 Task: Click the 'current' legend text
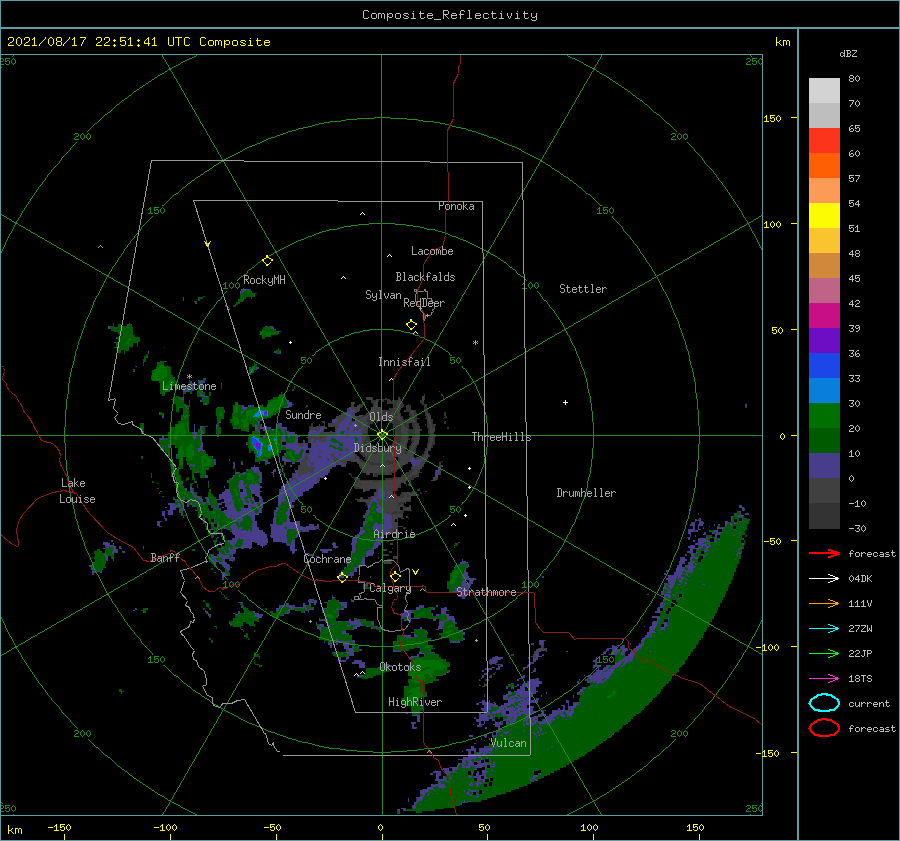tap(869, 703)
